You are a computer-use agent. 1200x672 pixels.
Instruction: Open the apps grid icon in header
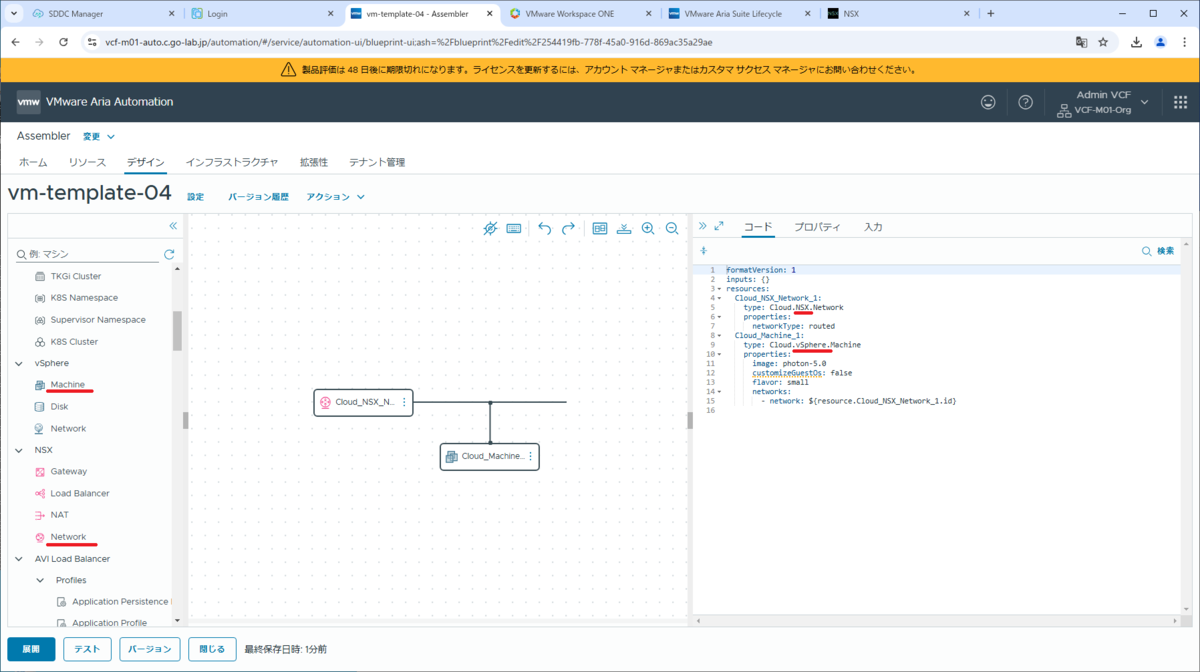[1180, 102]
